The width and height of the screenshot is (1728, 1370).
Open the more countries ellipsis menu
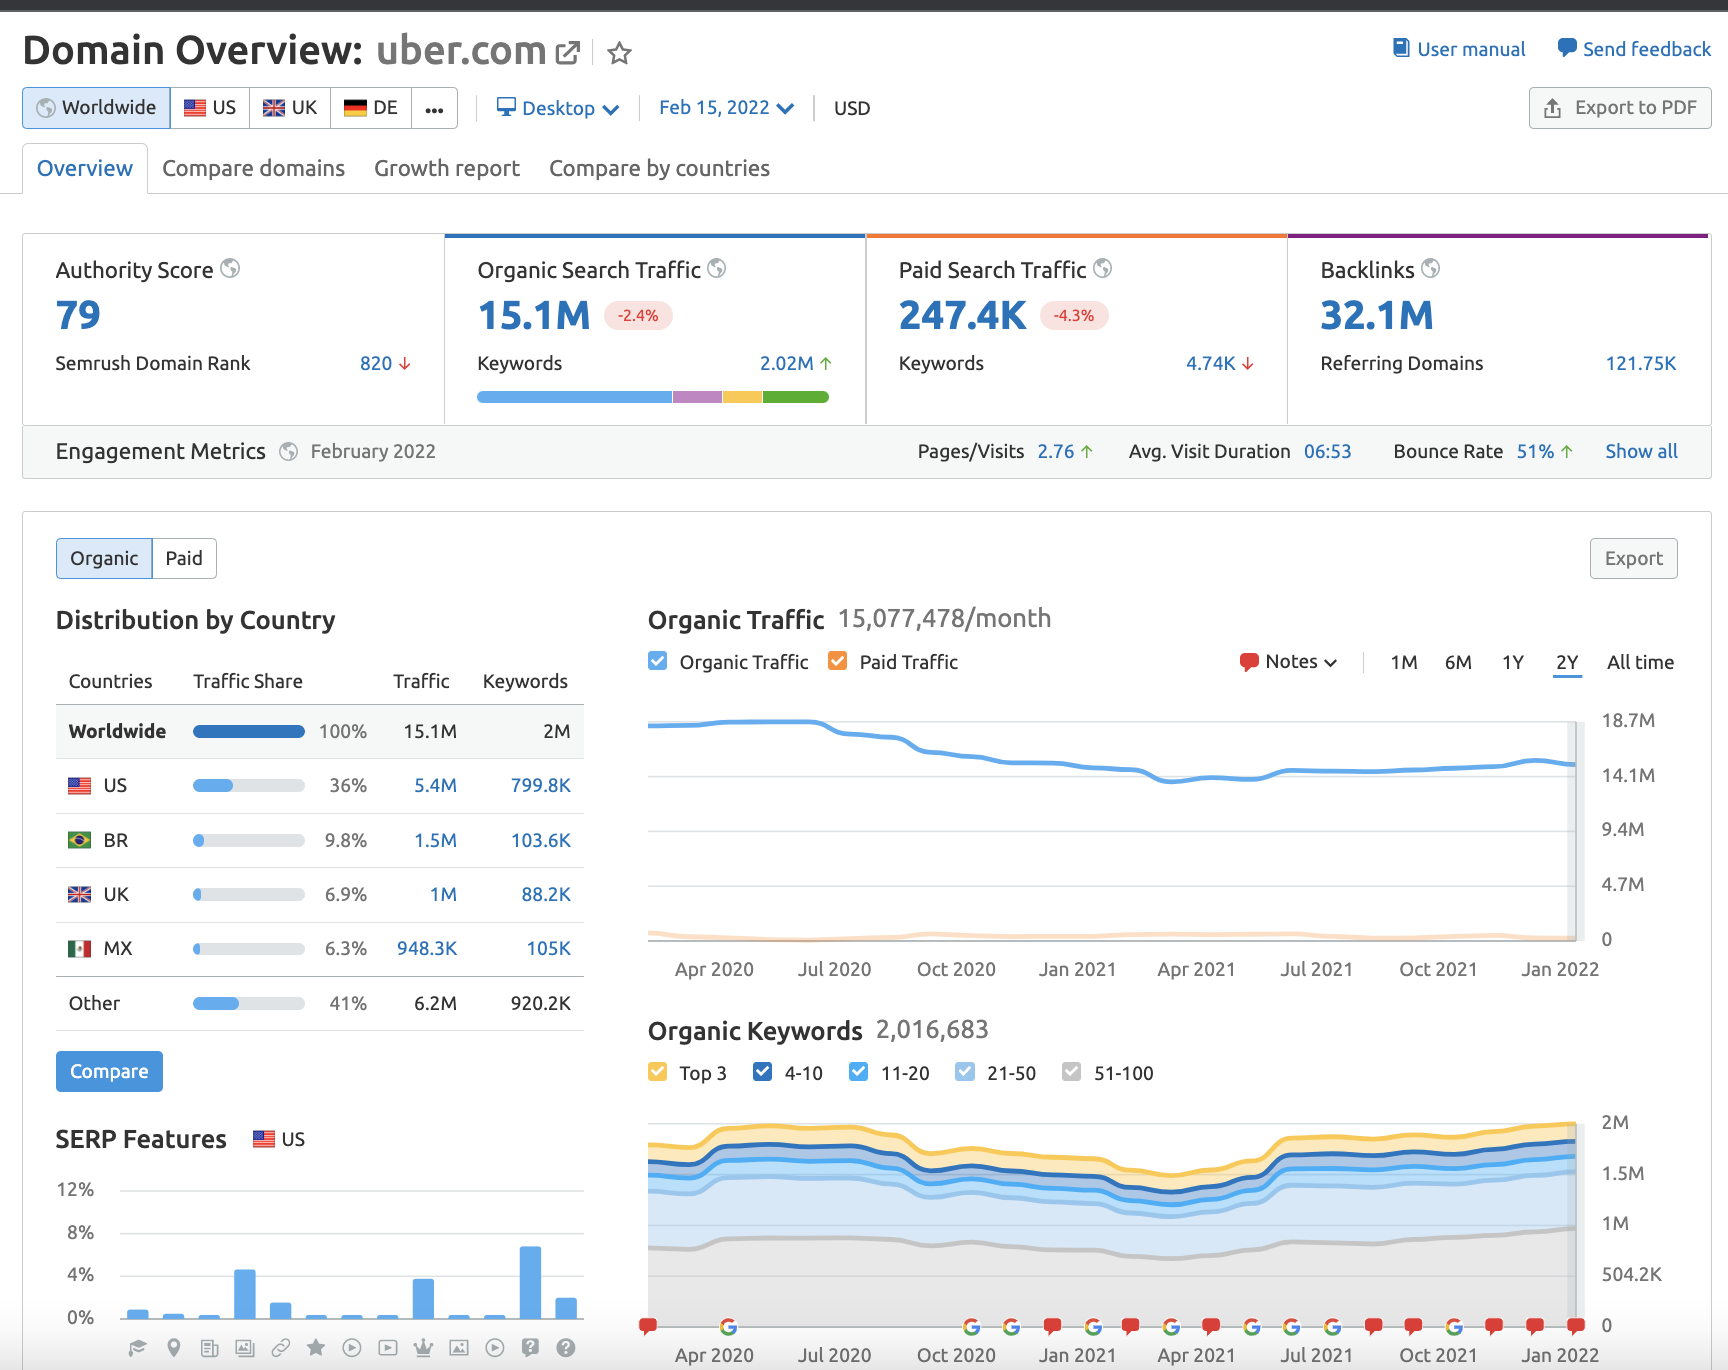click(434, 108)
